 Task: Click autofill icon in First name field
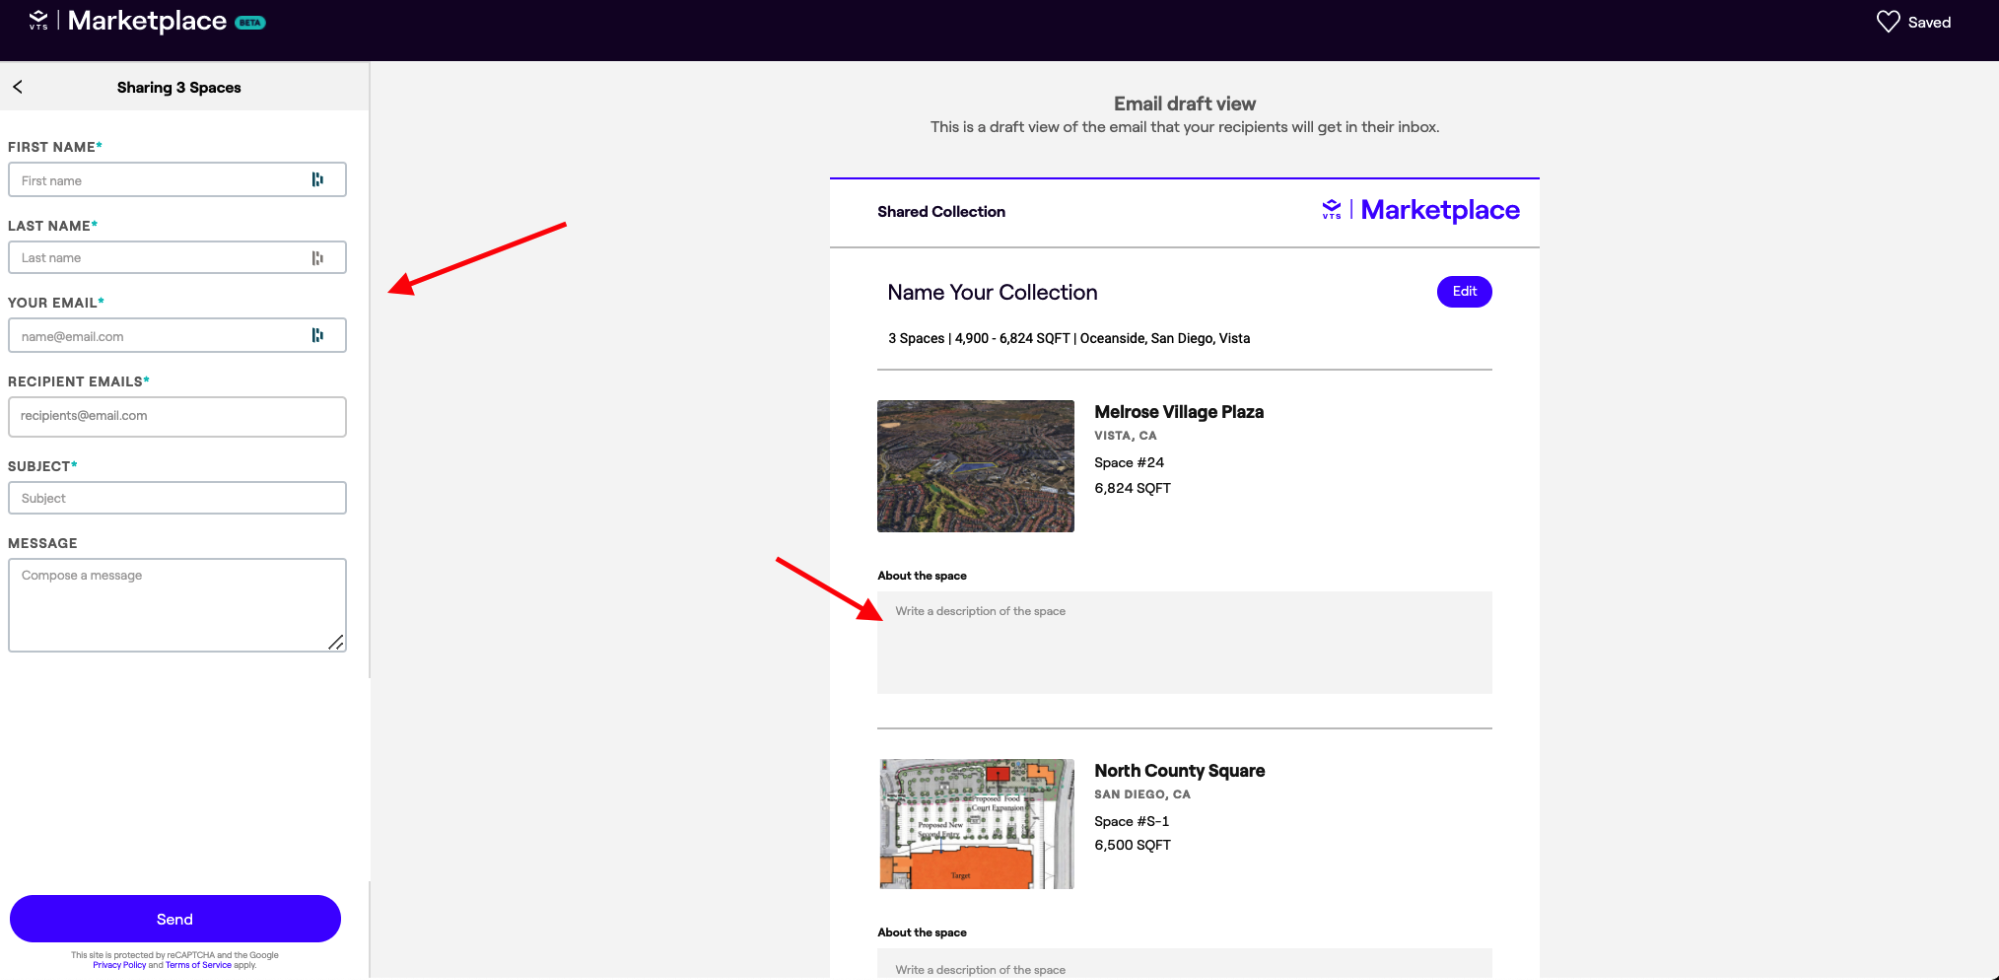pyautogui.click(x=317, y=180)
